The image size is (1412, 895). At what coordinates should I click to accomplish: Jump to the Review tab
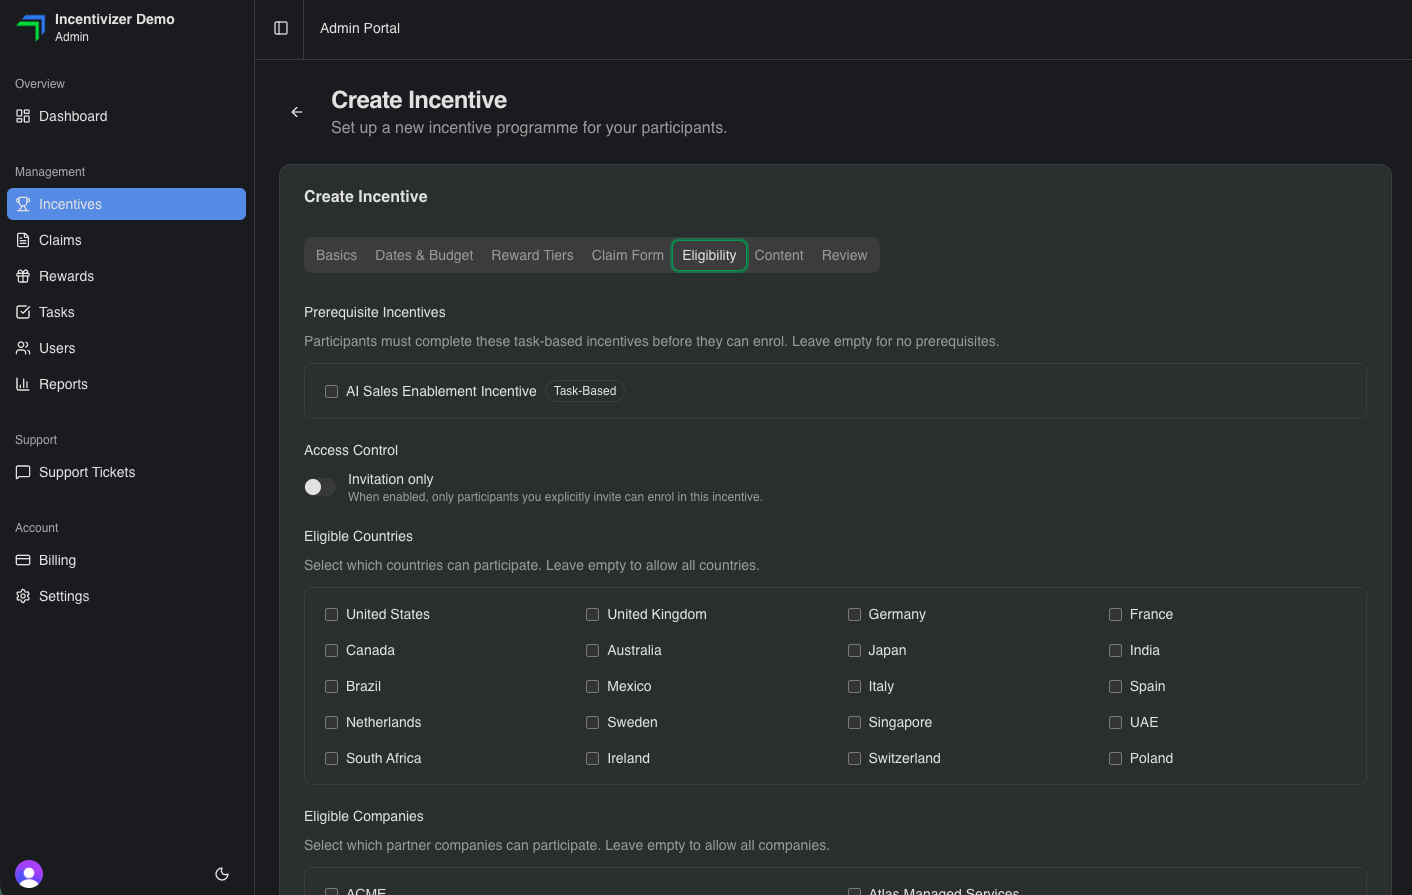pos(844,255)
